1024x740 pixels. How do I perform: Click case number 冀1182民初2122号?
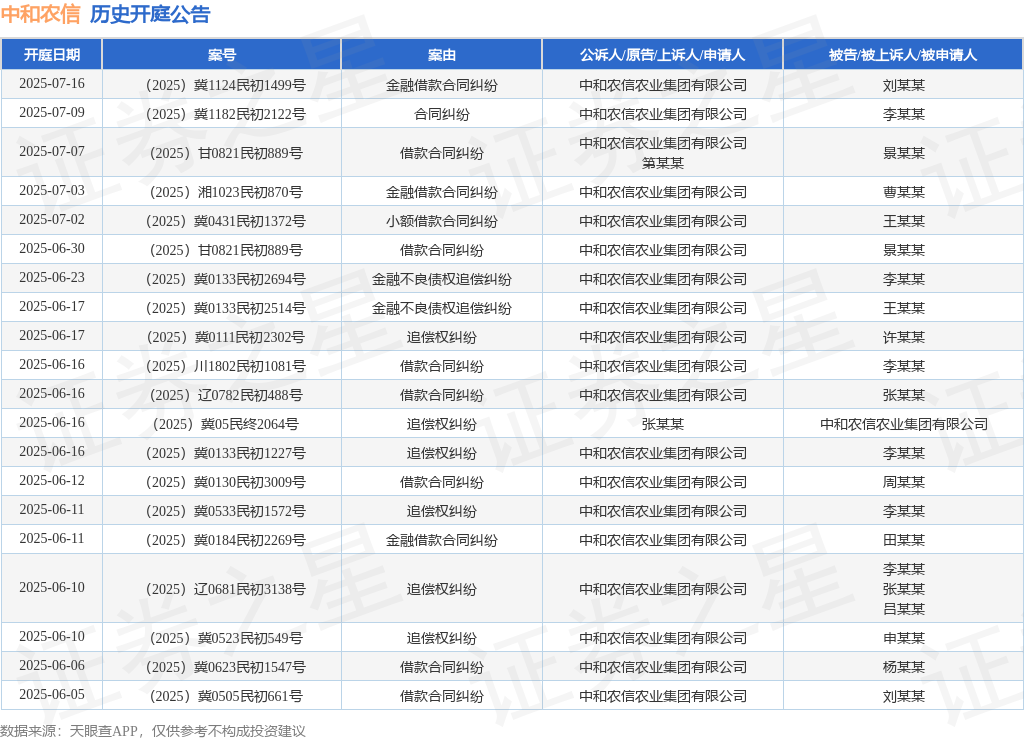(x=225, y=114)
